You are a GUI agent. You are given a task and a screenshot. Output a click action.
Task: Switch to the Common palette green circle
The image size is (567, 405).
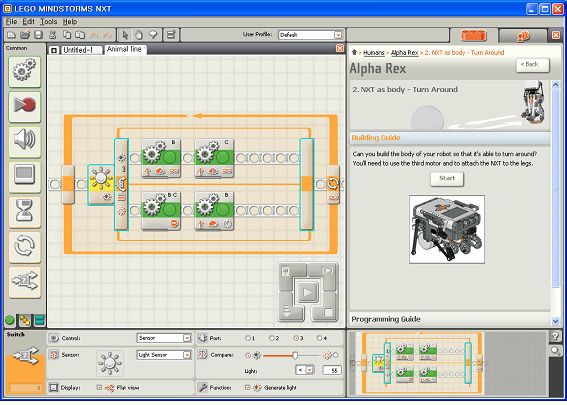(10, 320)
